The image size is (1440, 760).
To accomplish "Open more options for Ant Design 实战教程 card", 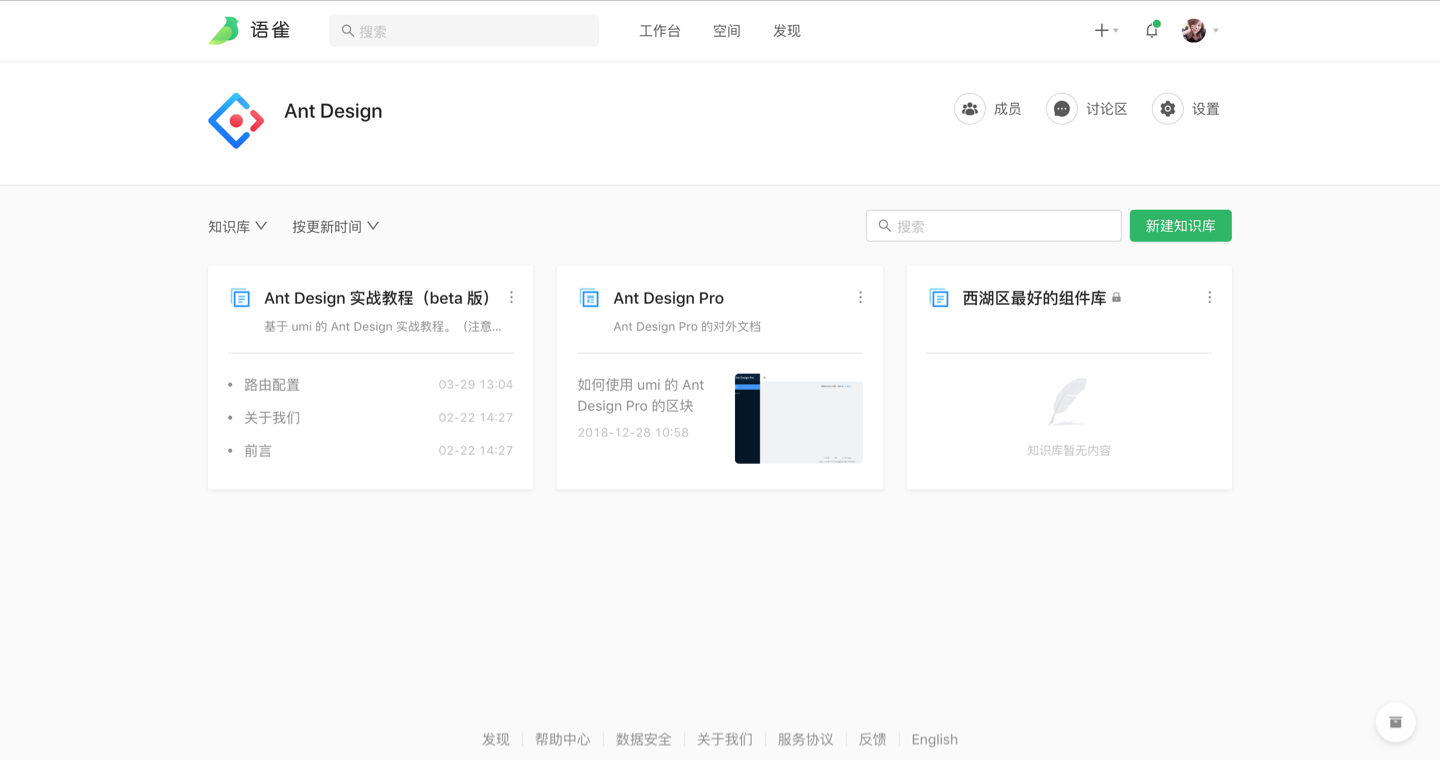I will 511,298.
